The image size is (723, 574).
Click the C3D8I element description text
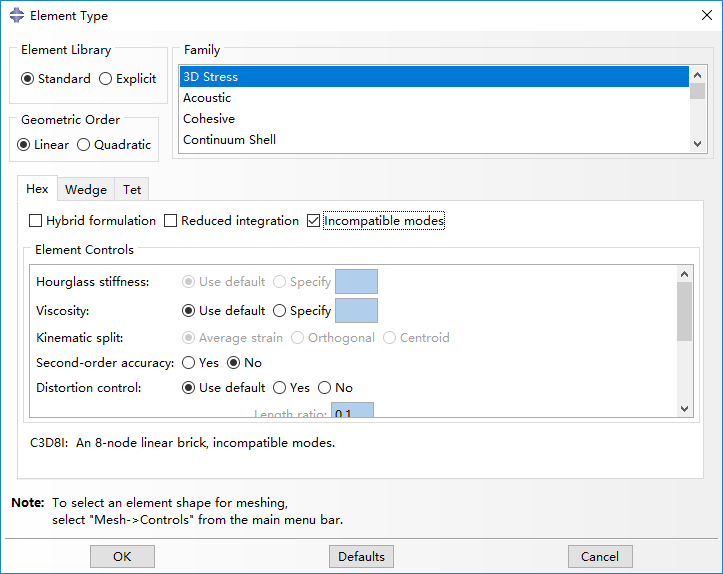click(x=182, y=443)
